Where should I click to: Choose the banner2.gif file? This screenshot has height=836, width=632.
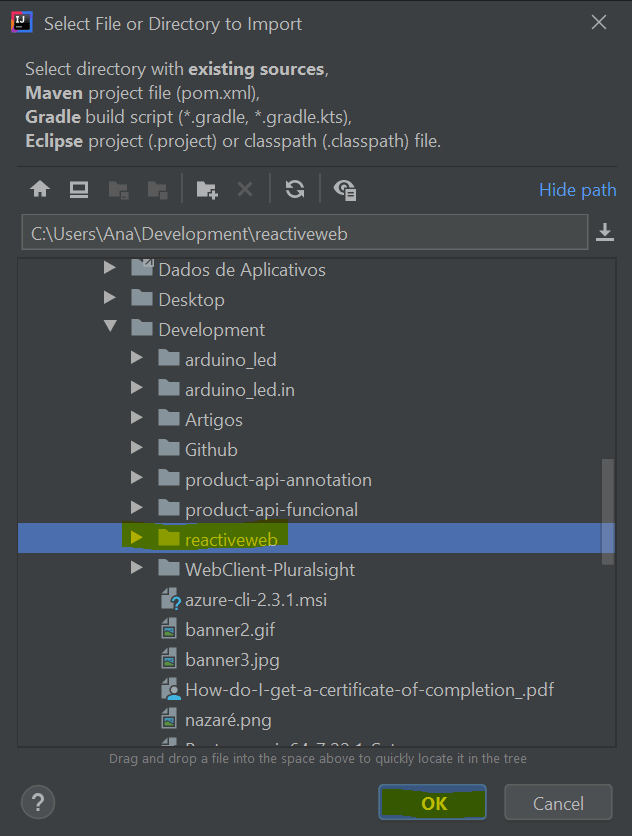(x=230, y=630)
